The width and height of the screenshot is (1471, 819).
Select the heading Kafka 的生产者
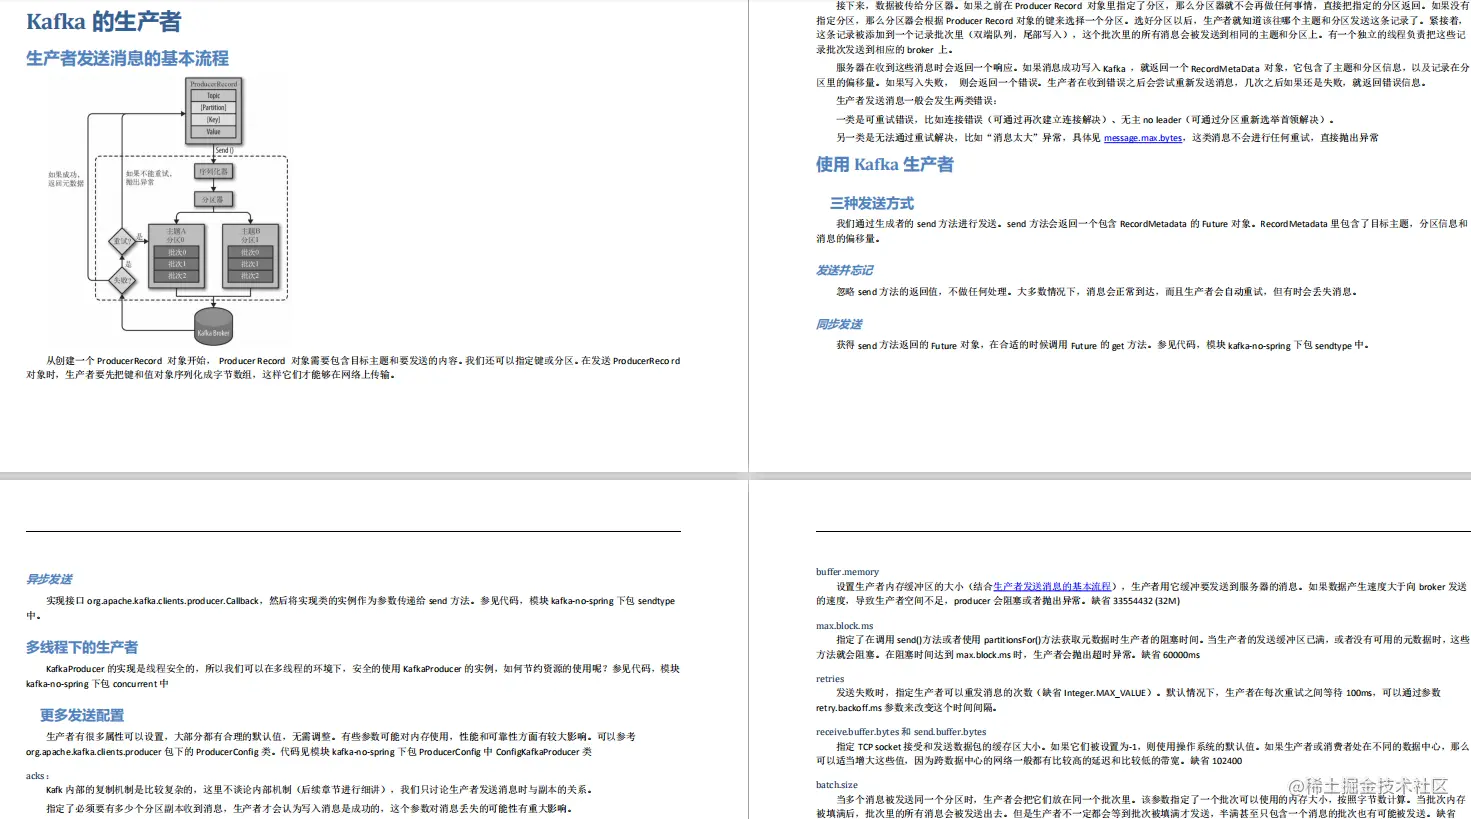(x=100, y=19)
